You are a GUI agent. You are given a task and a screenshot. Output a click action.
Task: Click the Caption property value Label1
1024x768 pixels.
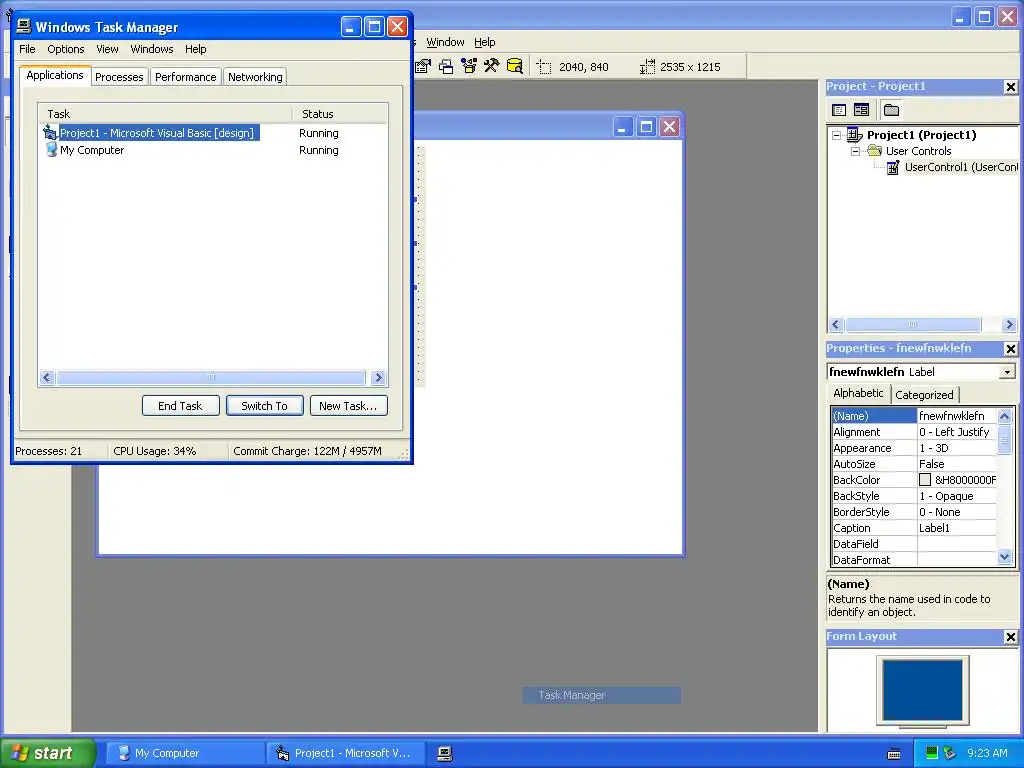click(957, 528)
